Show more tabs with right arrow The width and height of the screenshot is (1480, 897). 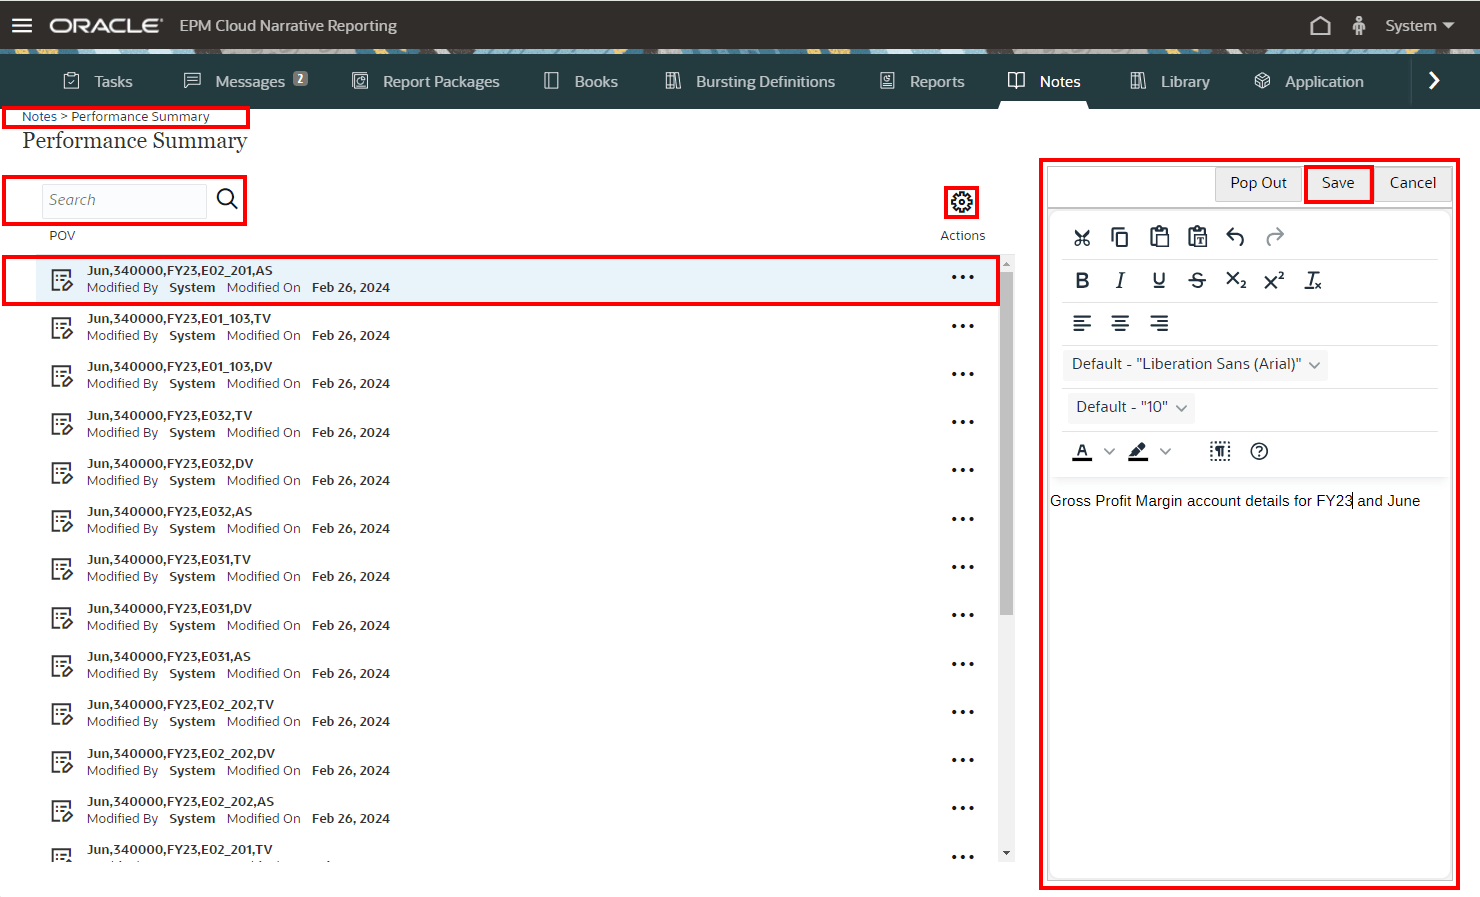[1434, 81]
